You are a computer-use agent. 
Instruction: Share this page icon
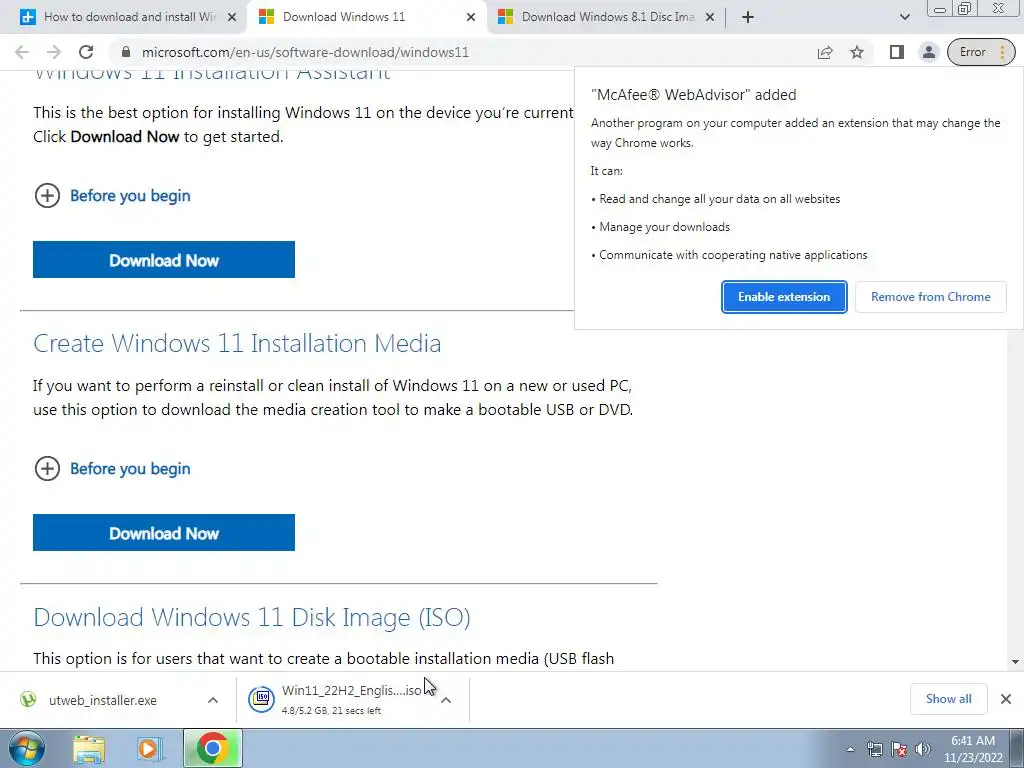coord(825,52)
